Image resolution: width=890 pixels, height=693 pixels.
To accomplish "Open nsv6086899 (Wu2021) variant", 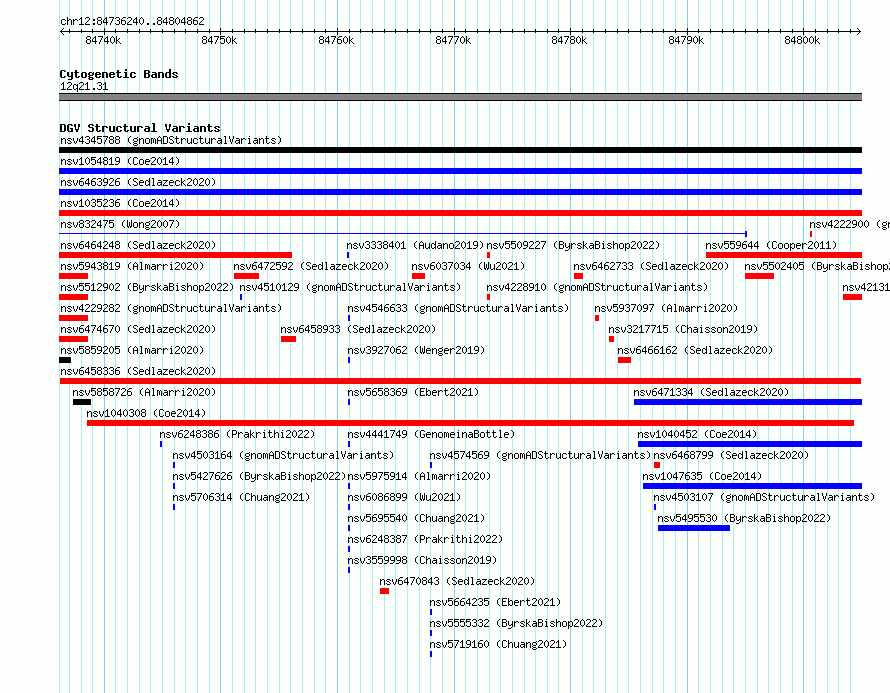I will tap(404, 497).
